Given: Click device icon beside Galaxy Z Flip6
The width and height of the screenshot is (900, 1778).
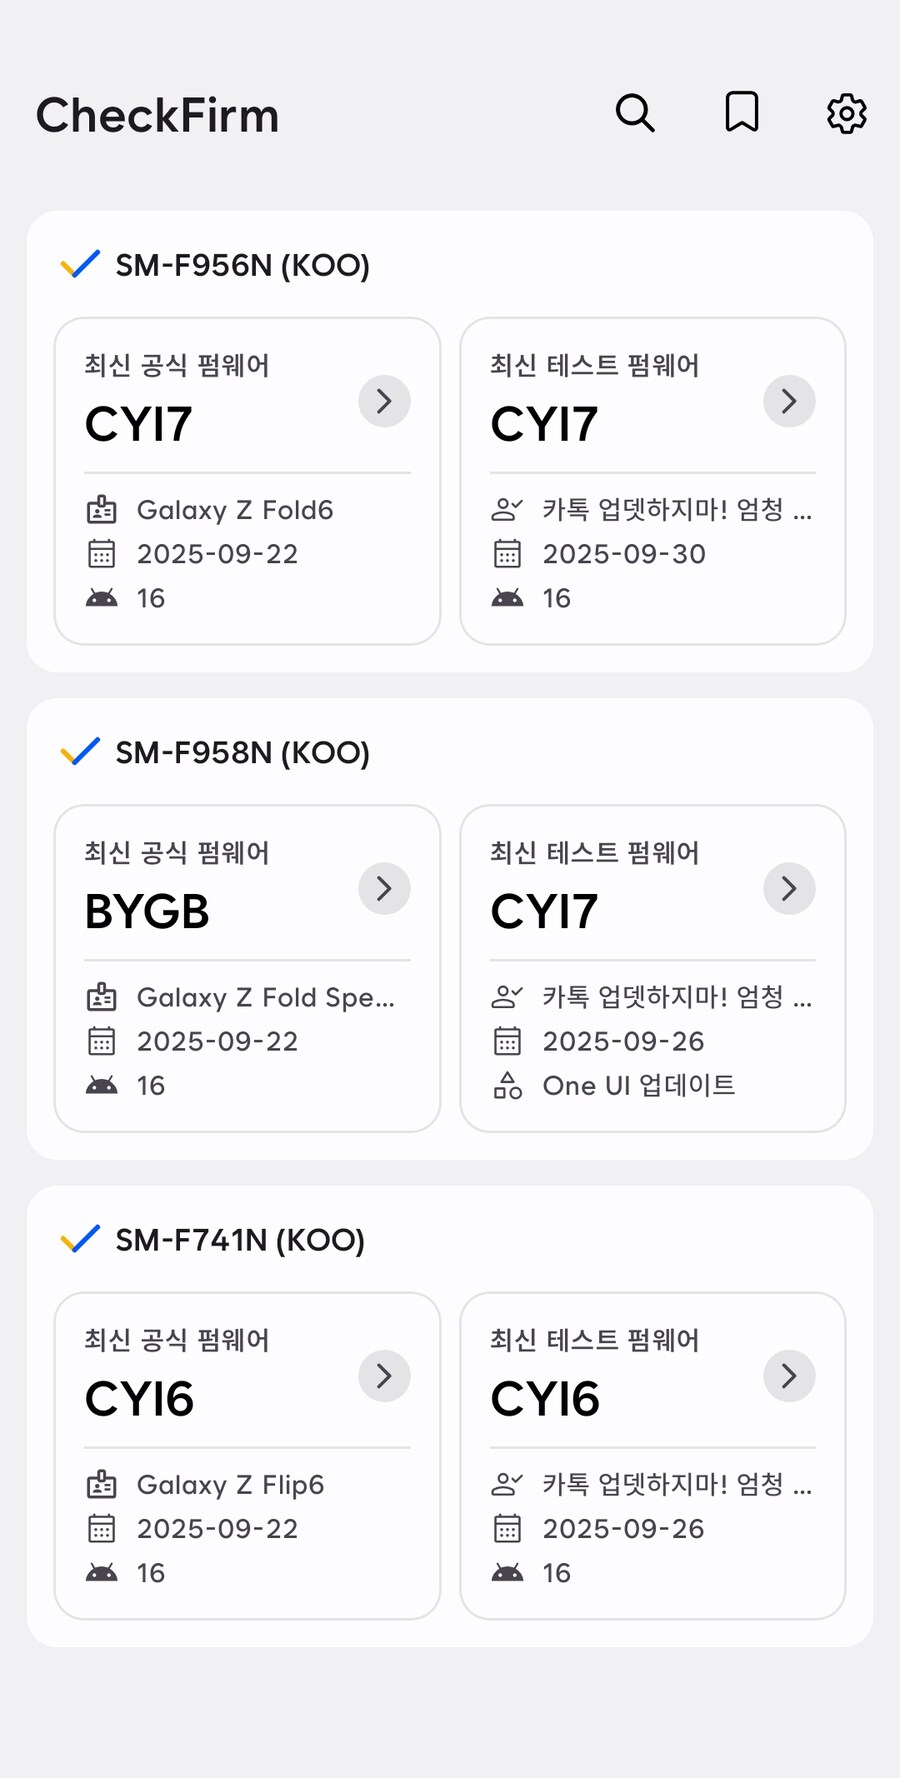Looking at the screenshot, I should 101,1485.
